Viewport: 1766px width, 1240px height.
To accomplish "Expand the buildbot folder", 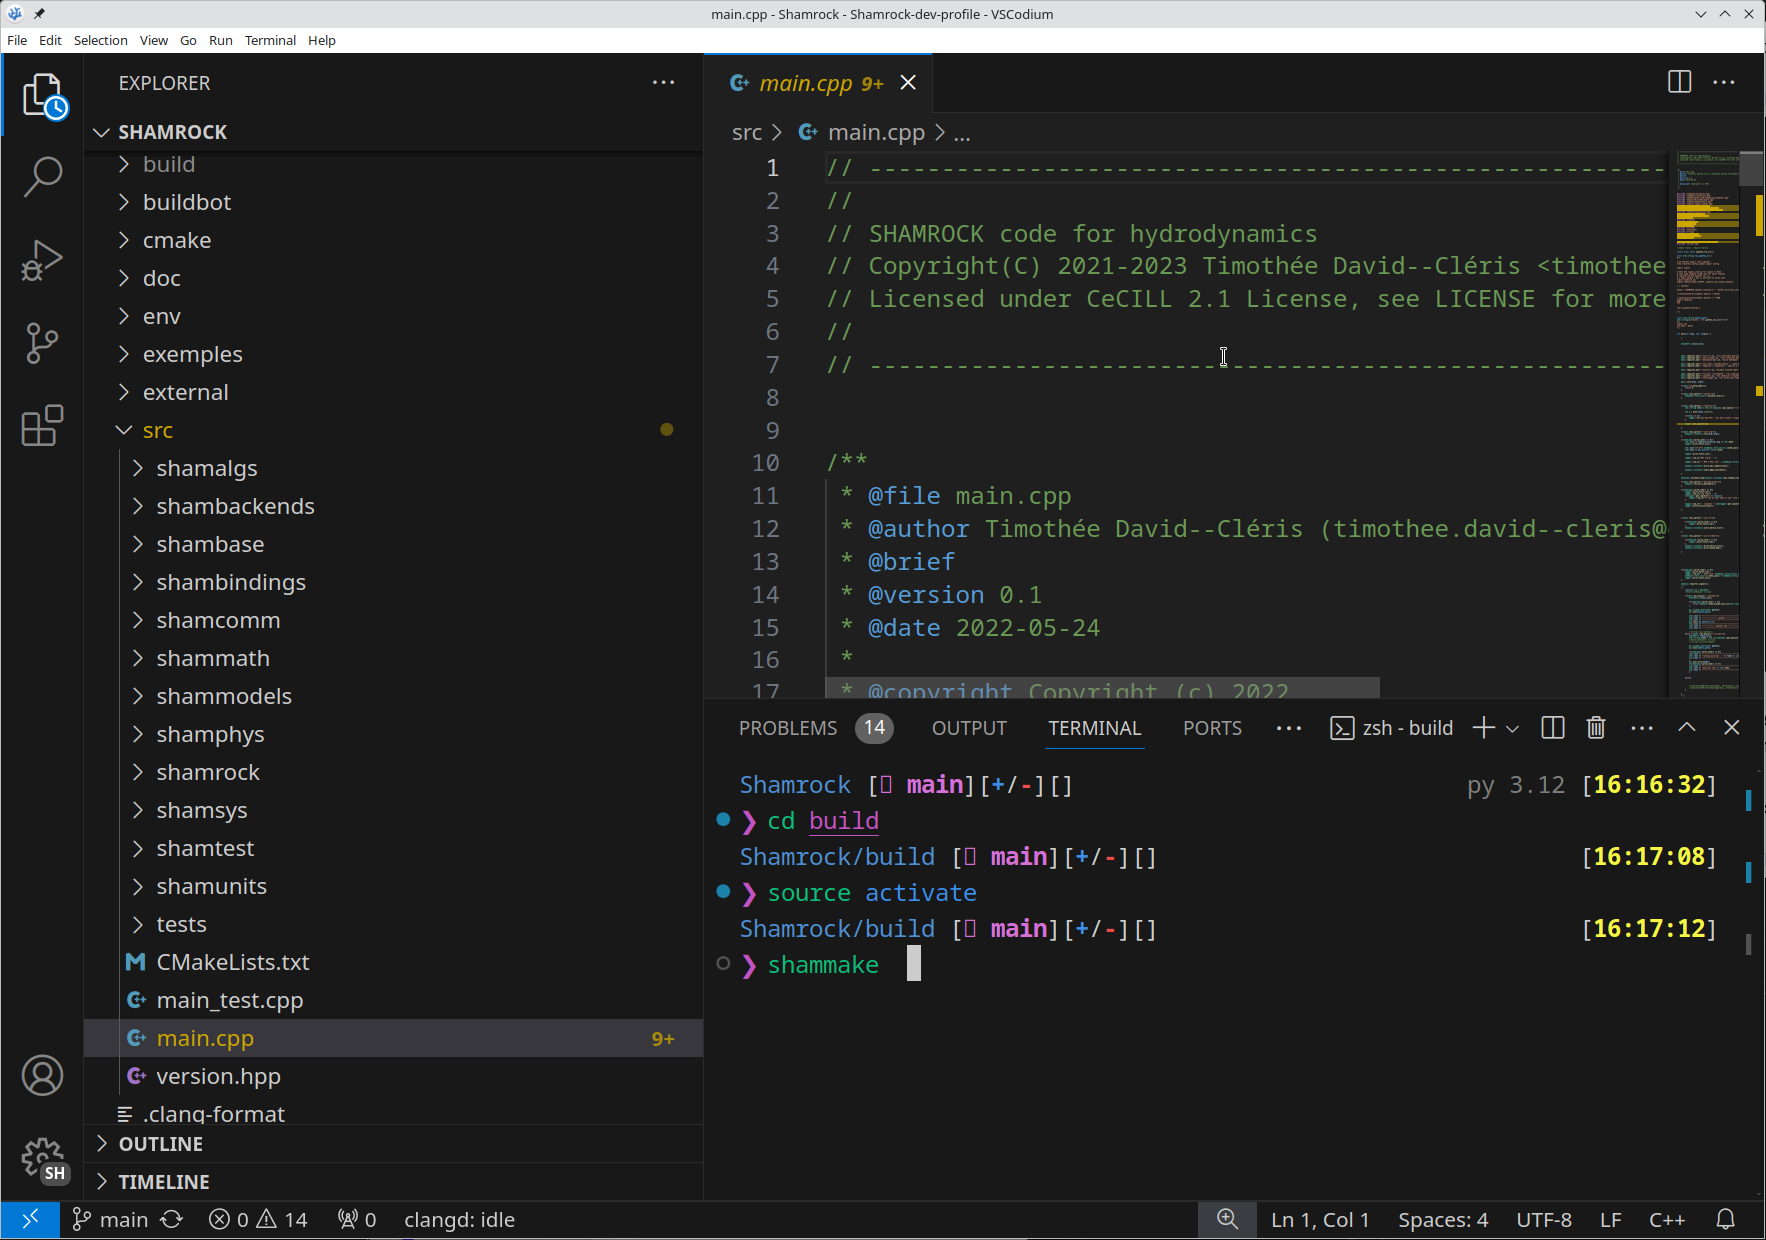I will tap(393, 202).
